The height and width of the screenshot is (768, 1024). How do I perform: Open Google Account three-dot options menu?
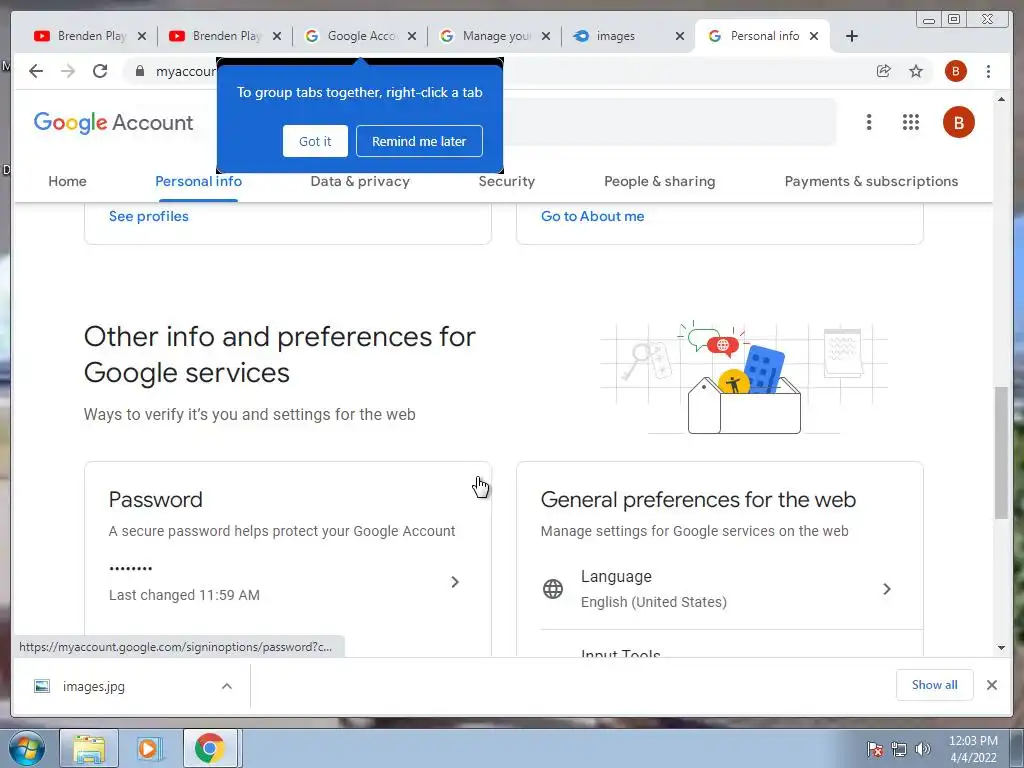pos(869,122)
